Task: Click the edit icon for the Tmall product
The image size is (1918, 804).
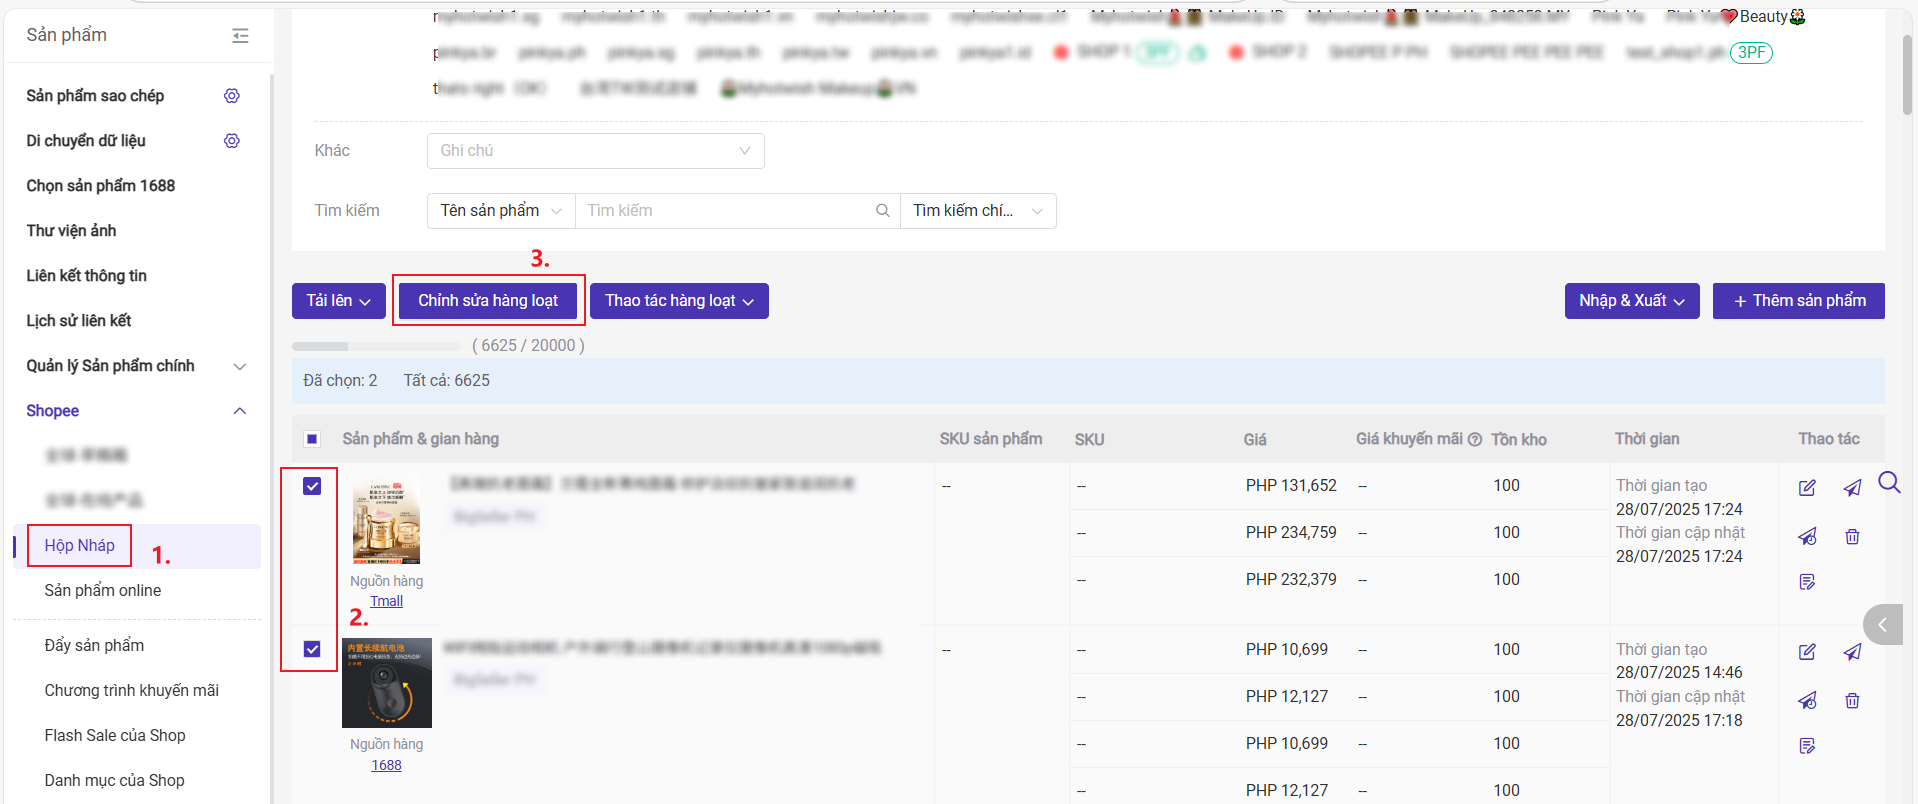Action: pos(1807,488)
